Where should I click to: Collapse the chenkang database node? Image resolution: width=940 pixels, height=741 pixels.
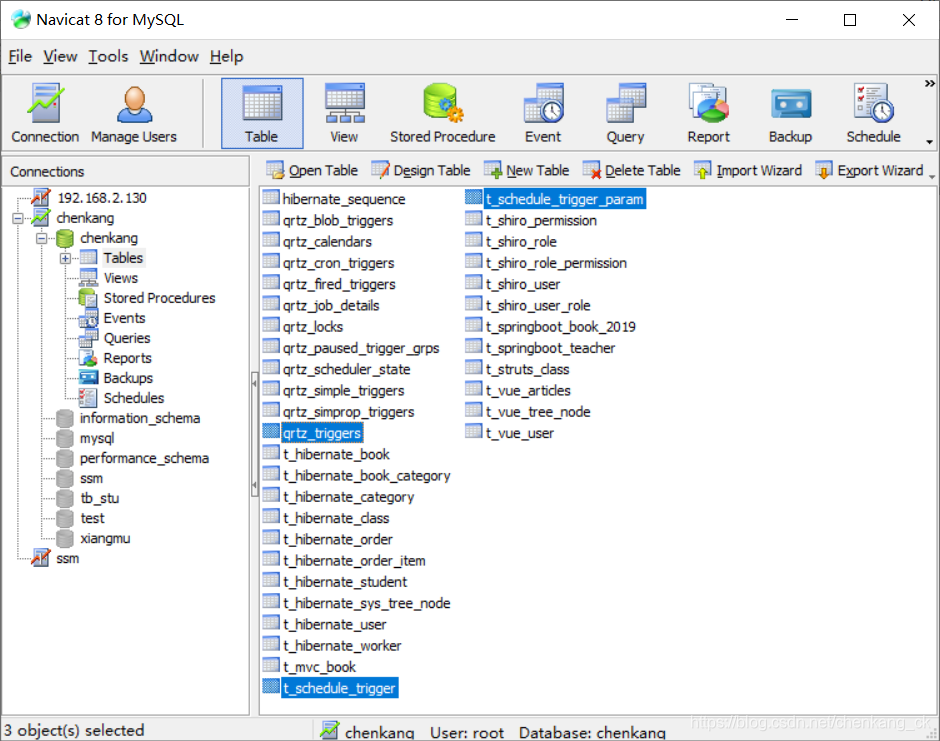(41, 239)
